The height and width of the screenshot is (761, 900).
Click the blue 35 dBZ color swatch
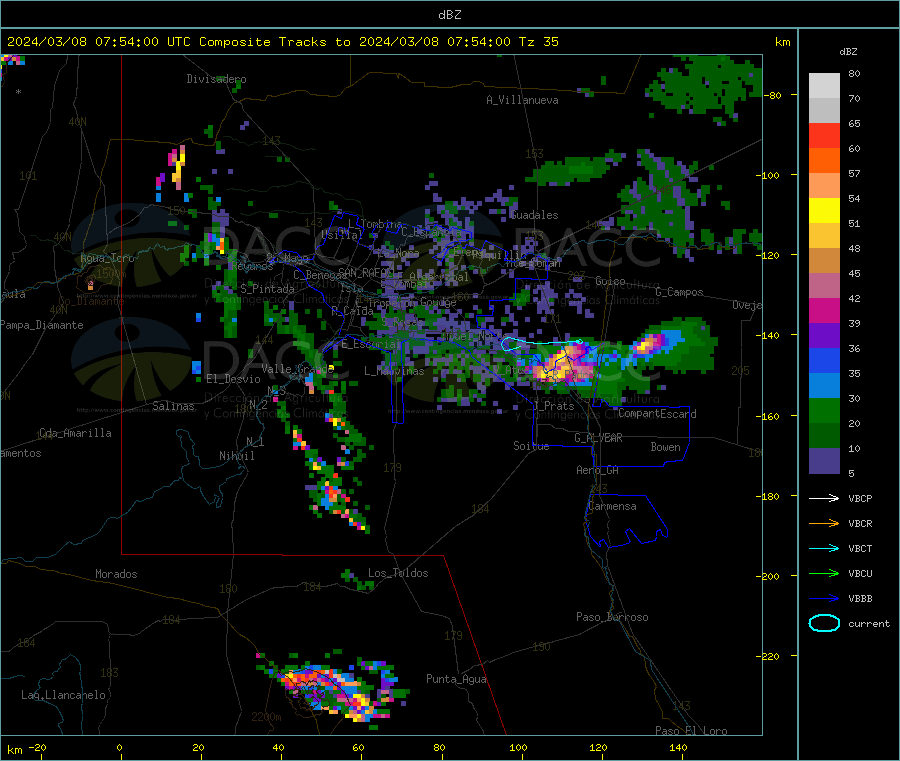click(824, 360)
